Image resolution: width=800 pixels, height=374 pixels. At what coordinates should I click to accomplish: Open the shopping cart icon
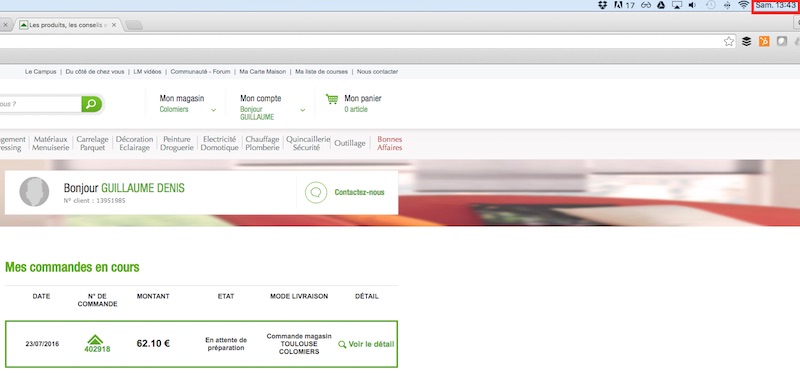pos(332,99)
